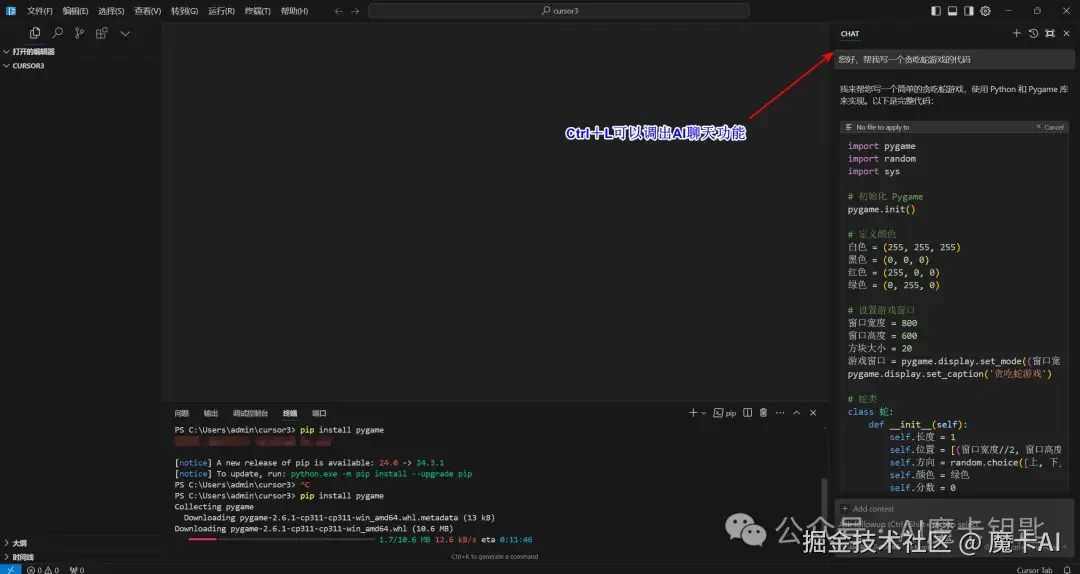
Task: Click the '窗口宽度 = 800' code line
Action: tap(882, 323)
